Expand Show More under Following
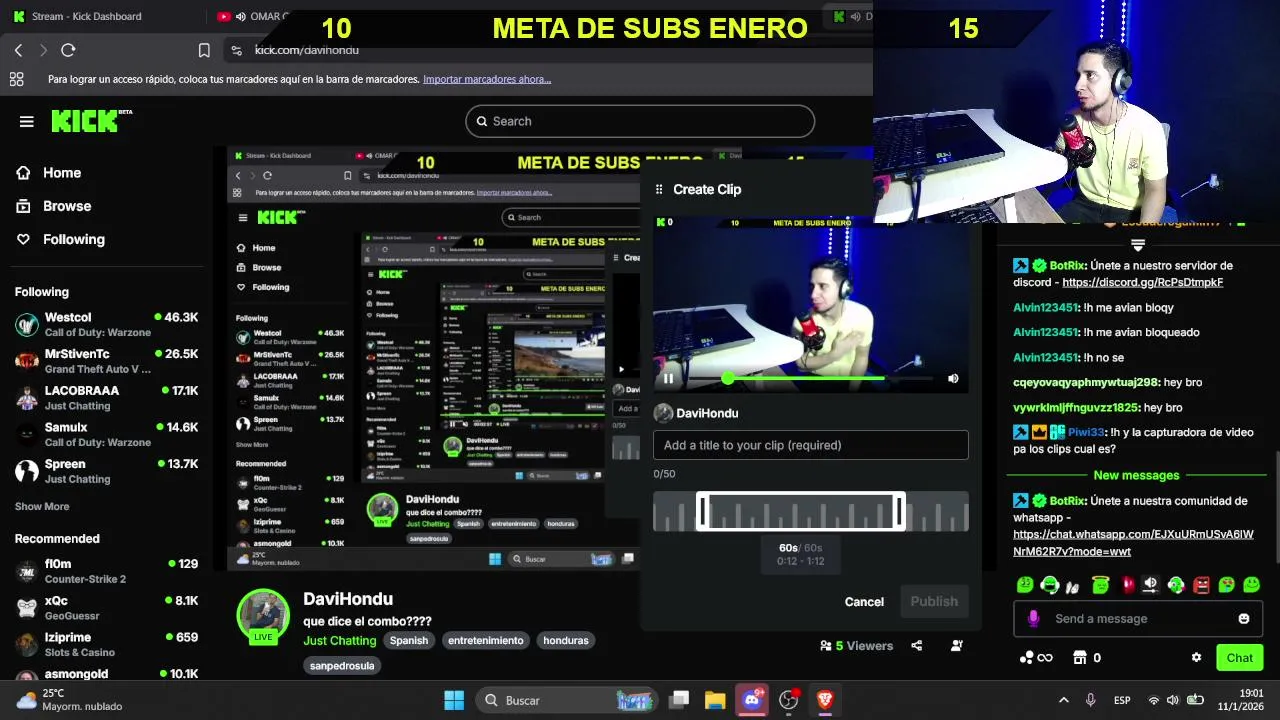Viewport: 1280px width, 720px height. (x=42, y=506)
